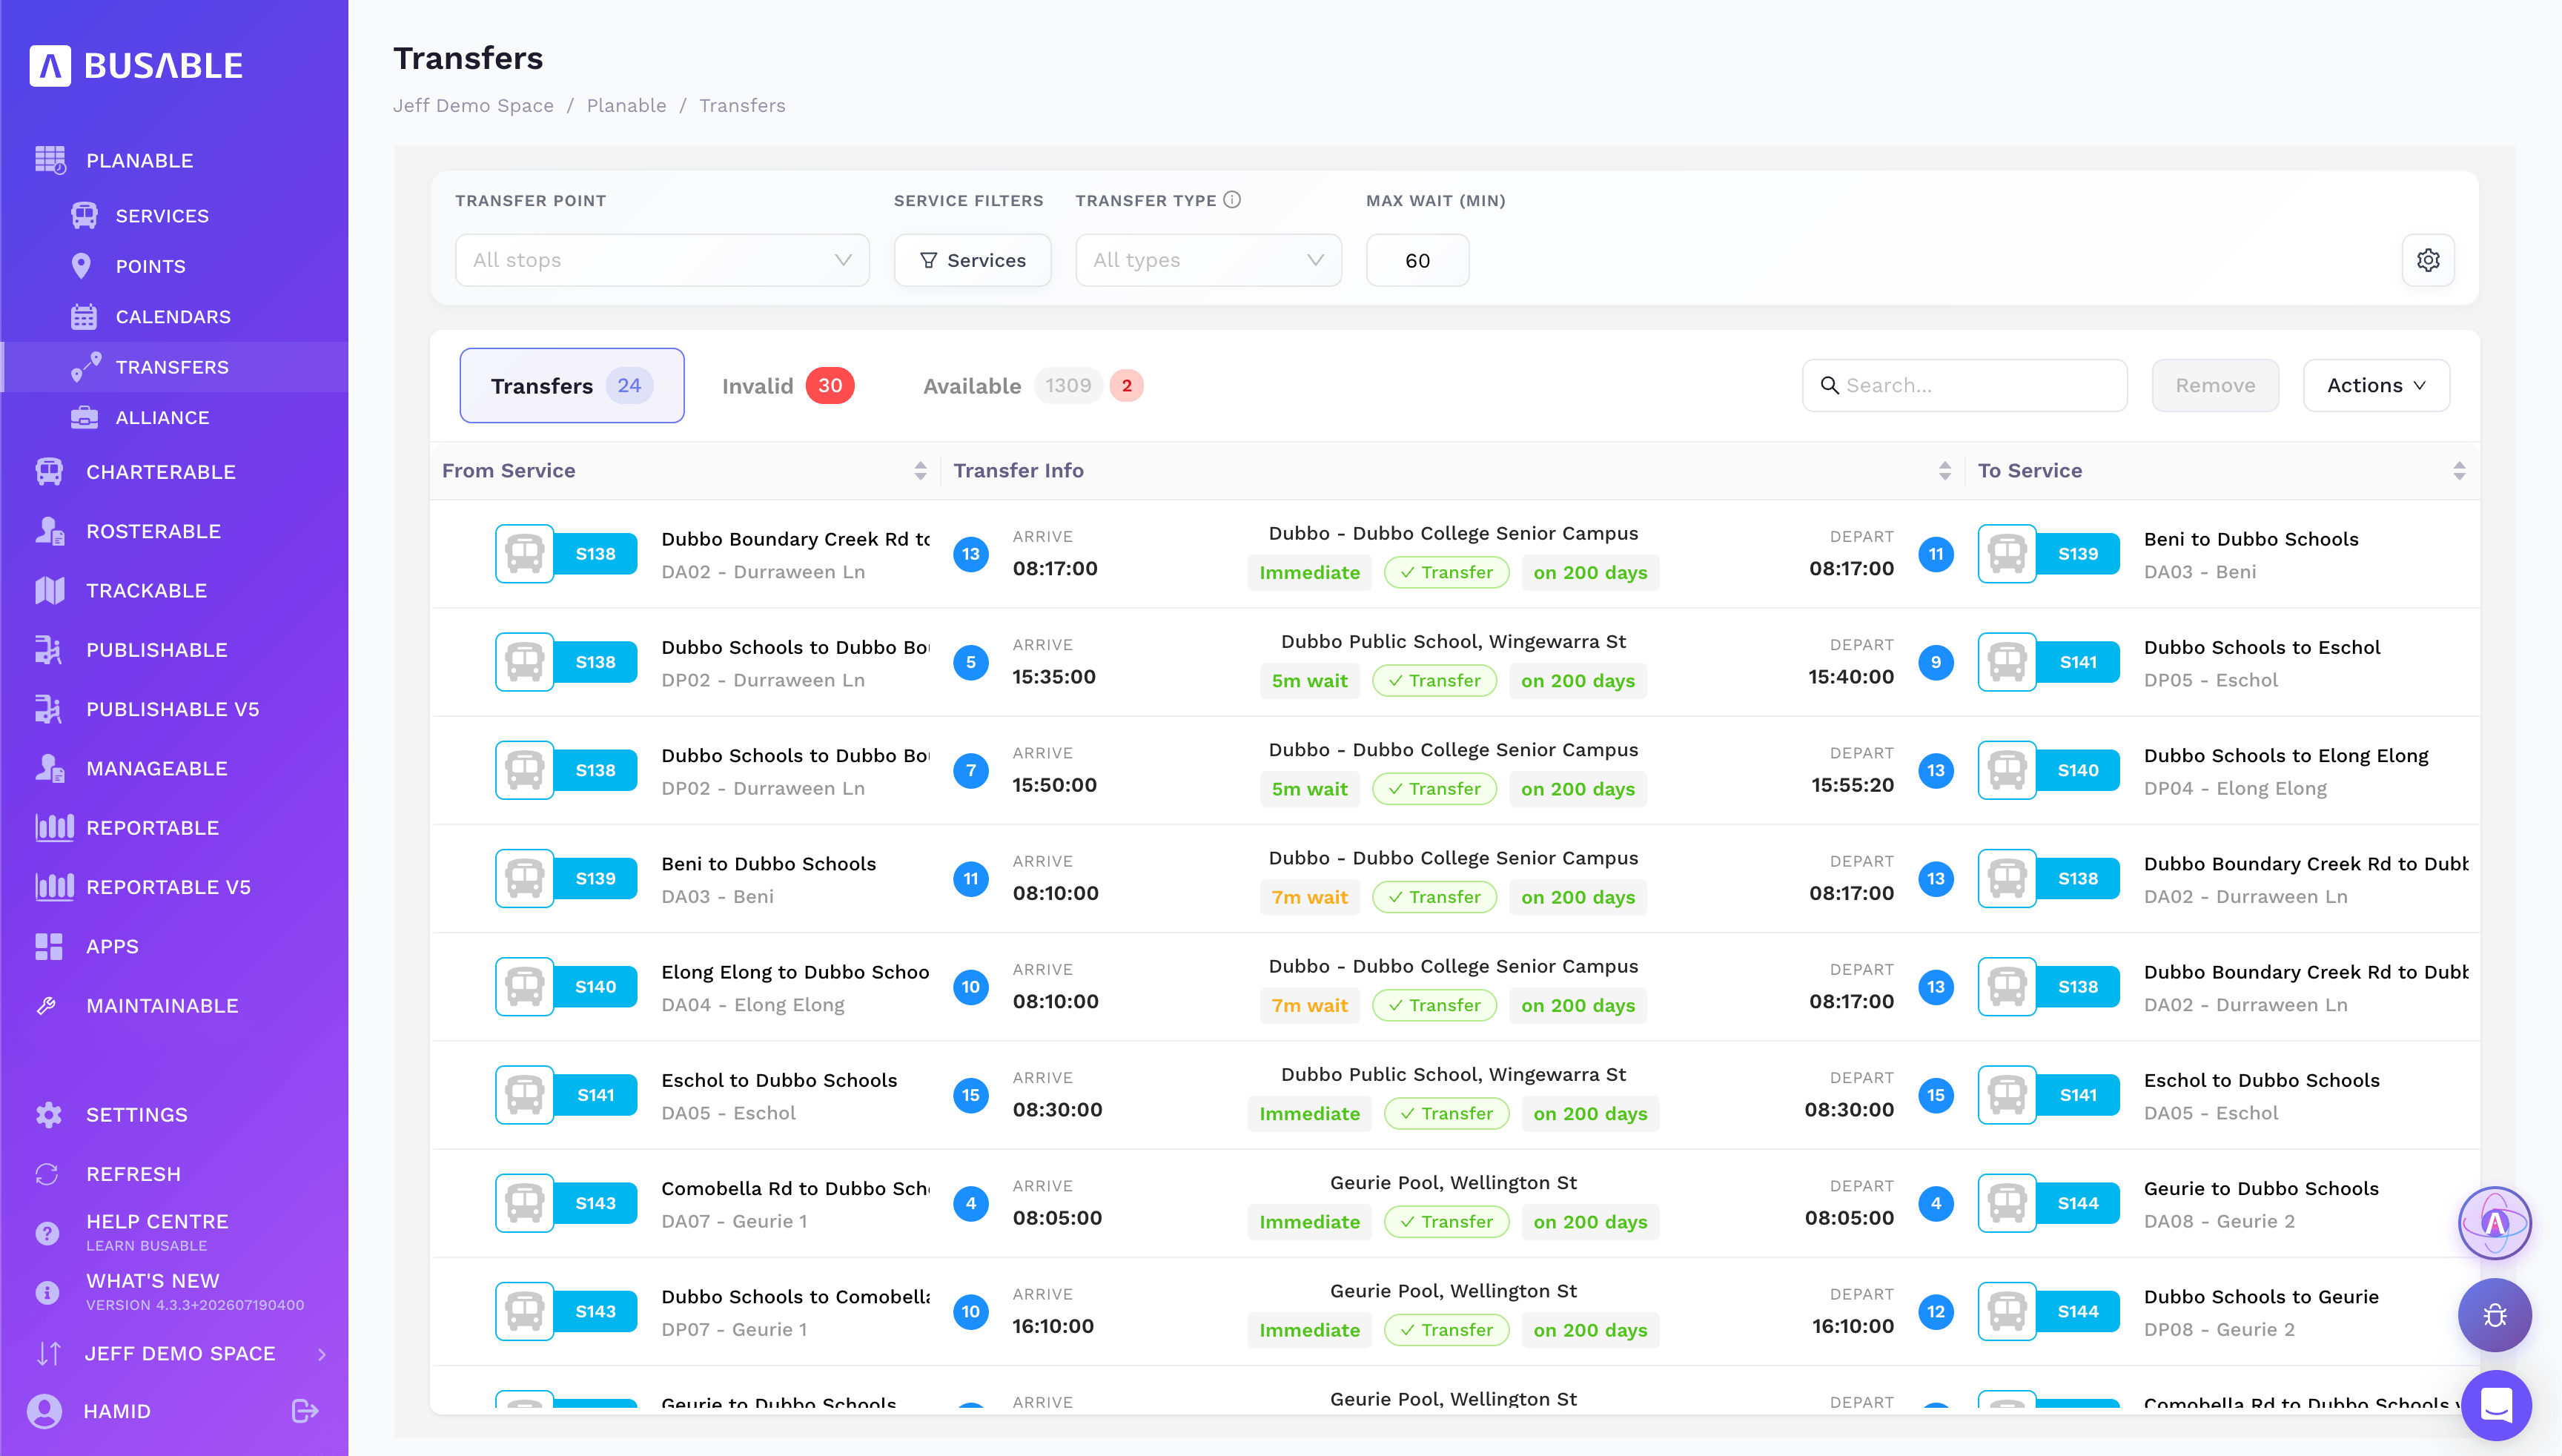Image resolution: width=2562 pixels, height=1456 pixels.
Task: Select the S143 Comobella Rd to Dubbo row
Action: tap(1455, 1203)
